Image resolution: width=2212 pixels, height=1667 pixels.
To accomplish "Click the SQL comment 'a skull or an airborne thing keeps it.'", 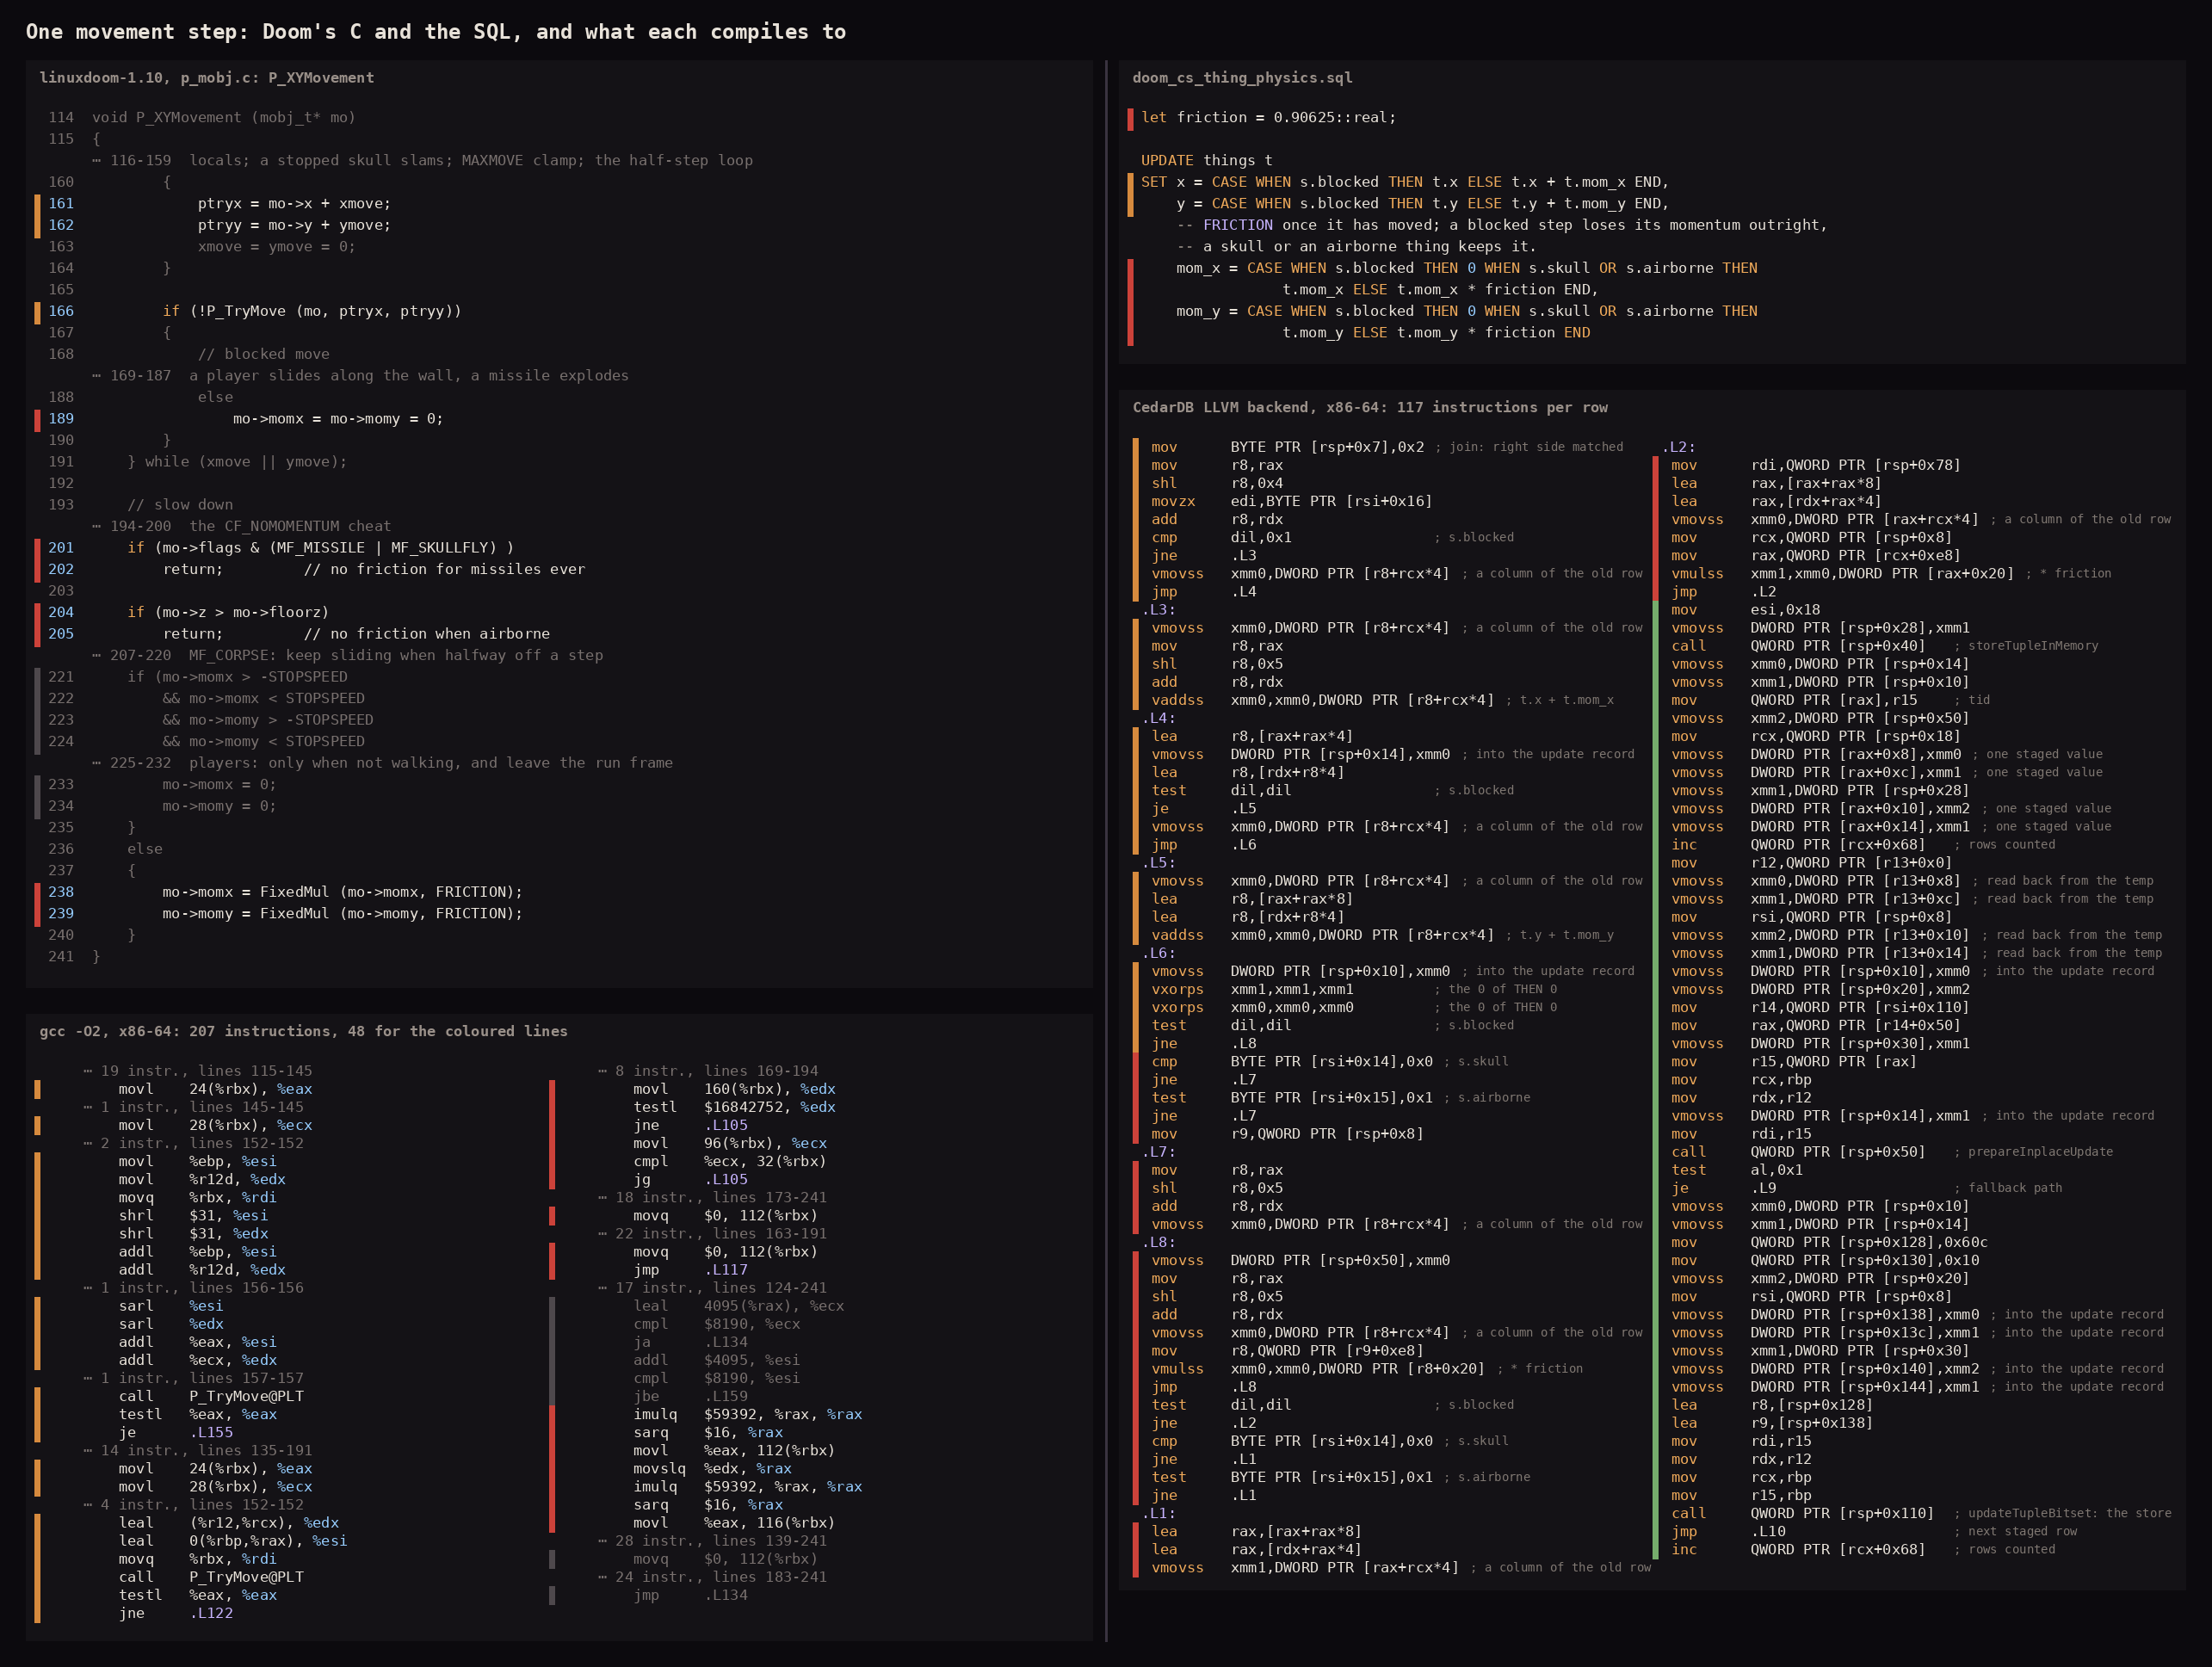I will tap(1356, 247).
